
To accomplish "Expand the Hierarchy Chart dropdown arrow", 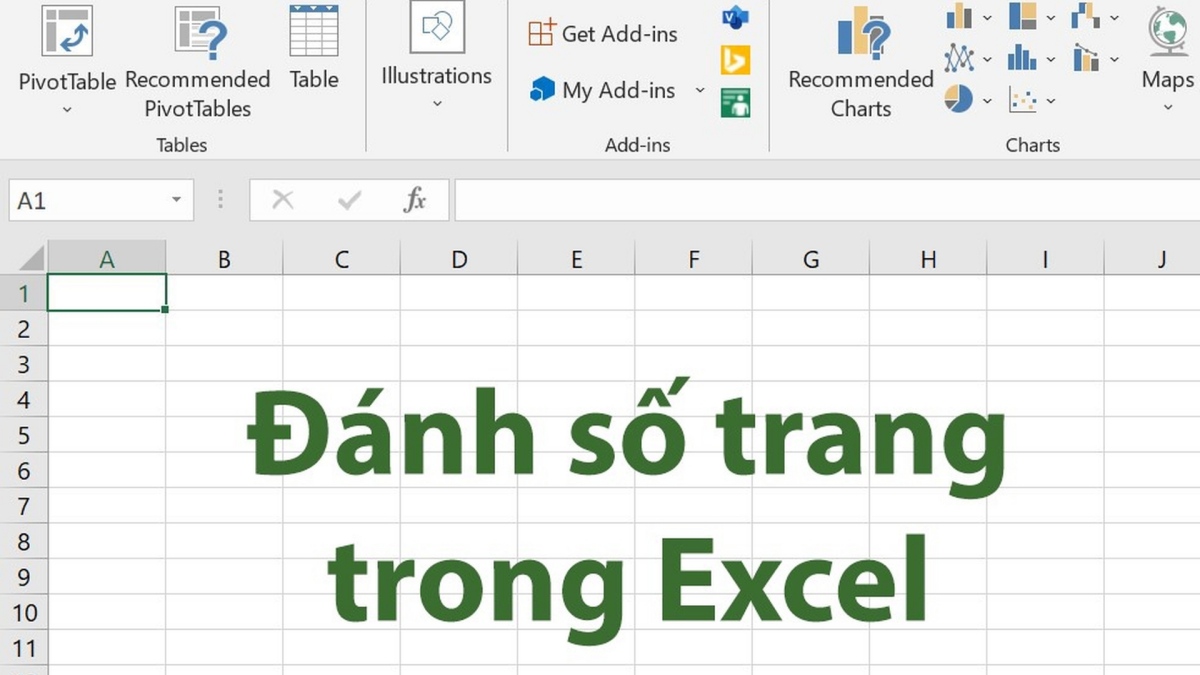I will (1050, 17).
